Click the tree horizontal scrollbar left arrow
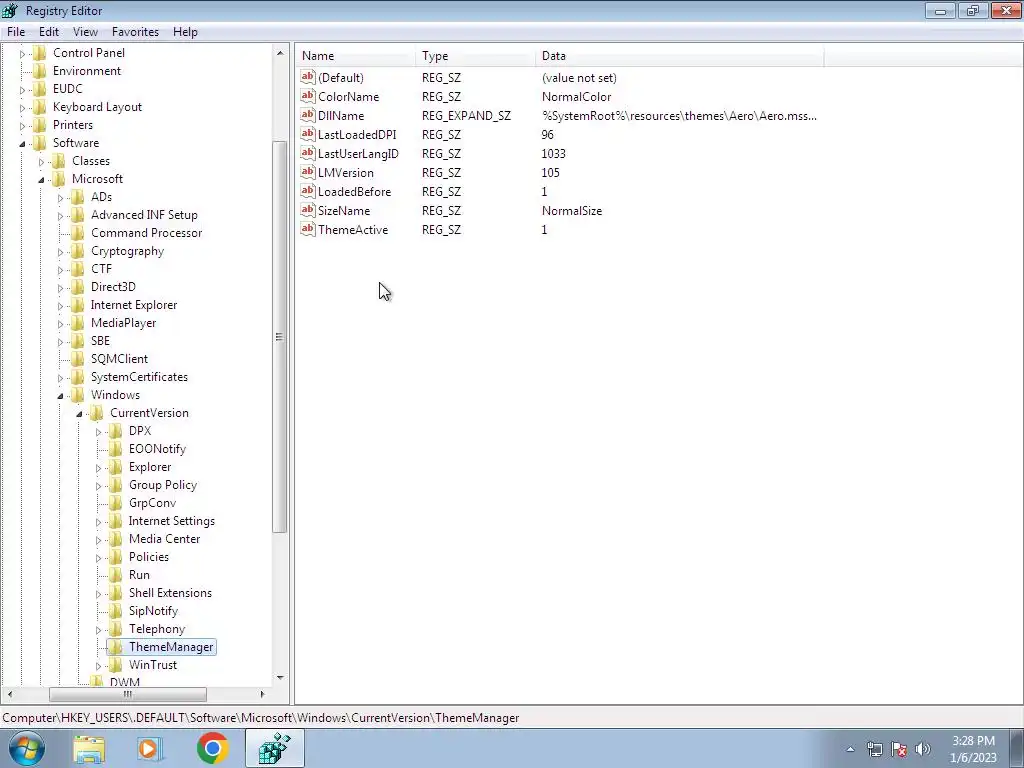The height and width of the screenshot is (768, 1024). [x=9, y=694]
